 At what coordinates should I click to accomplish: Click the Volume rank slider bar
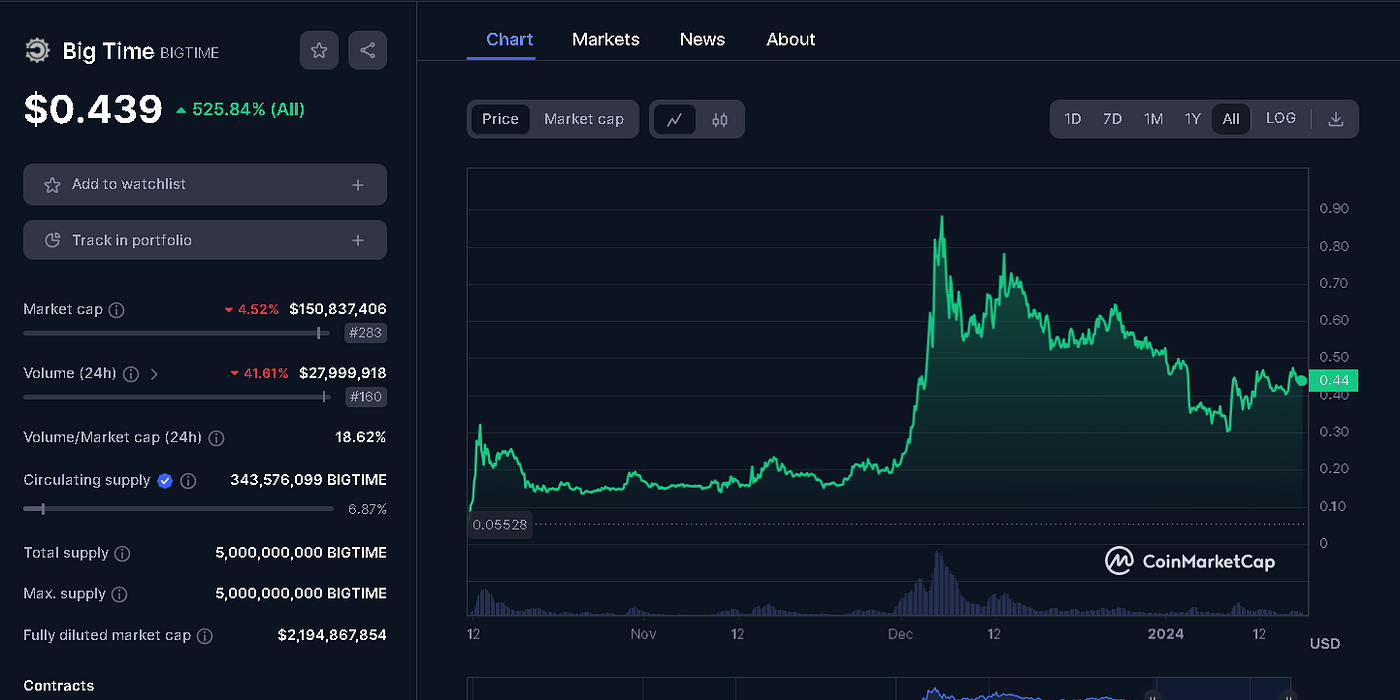[178, 397]
